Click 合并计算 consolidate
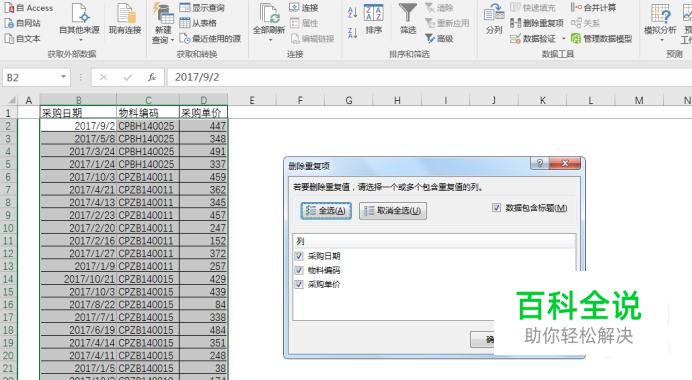The width and height of the screenshot is (692, 380). point(593,8)
